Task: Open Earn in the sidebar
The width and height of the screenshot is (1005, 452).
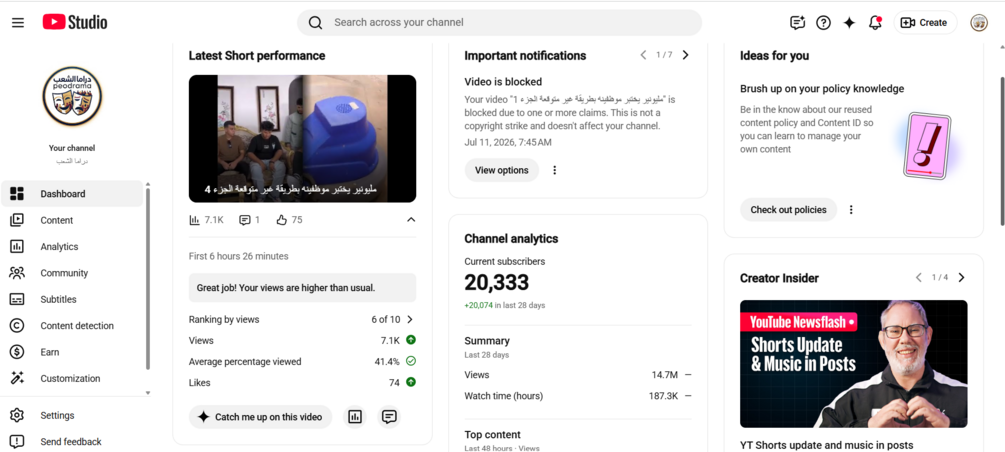Action: (72, 352)
